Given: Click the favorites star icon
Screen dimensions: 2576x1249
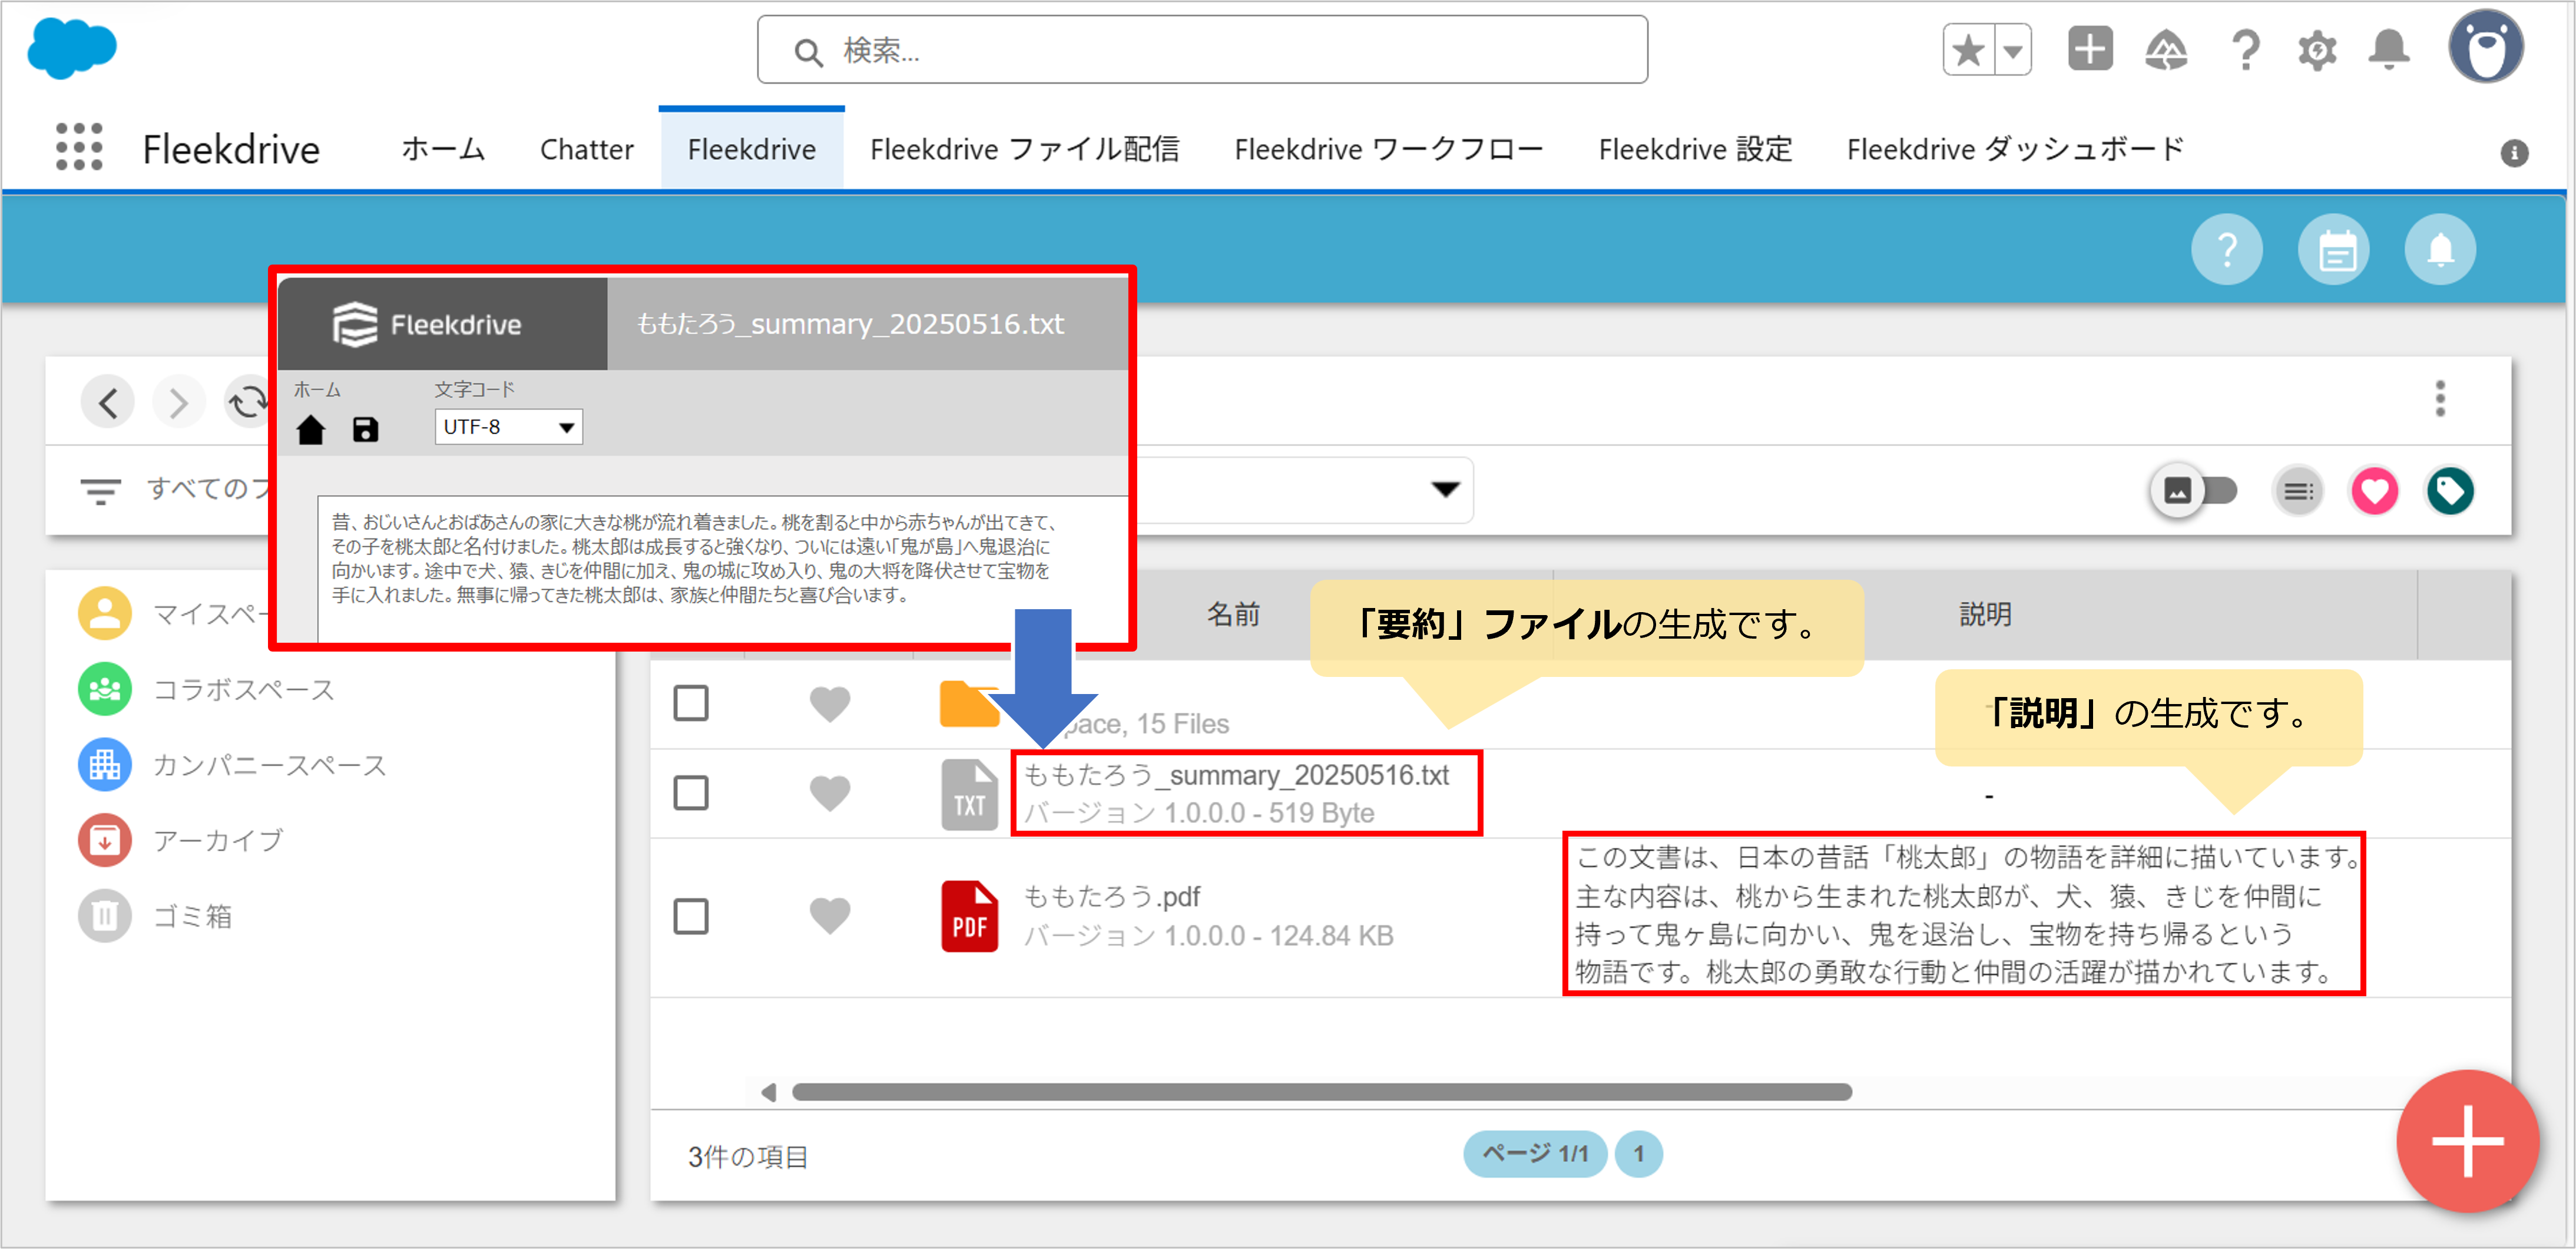Looking at the screenshot, I should 1968,50.
